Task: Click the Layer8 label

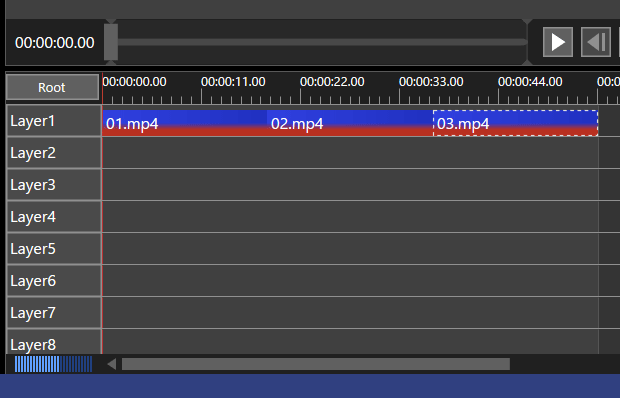Action: point(33,345)
